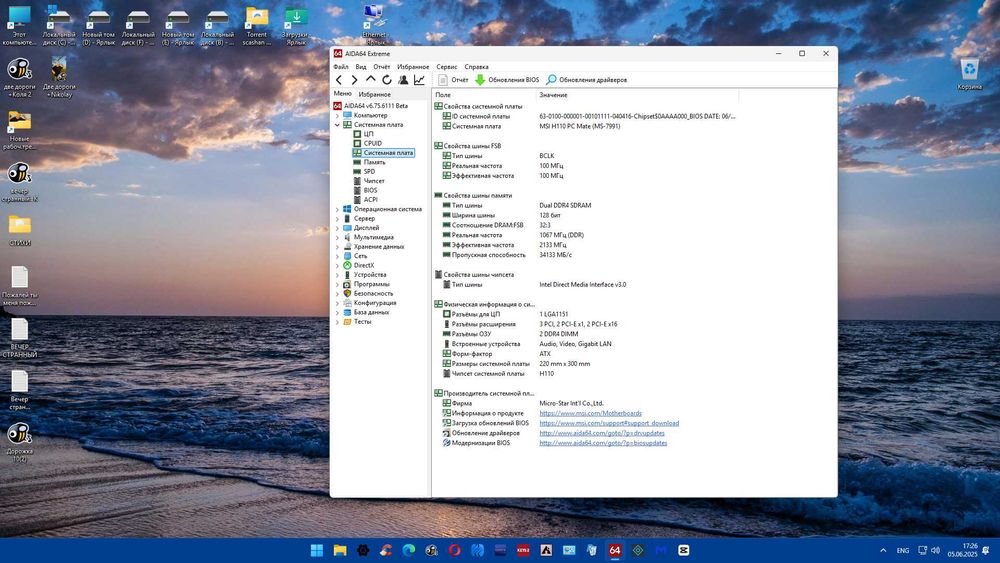The width and height of the screenshot is (1000, 563).
Task: Open the graph chart icon in toolbar
Action: click(419, 80)
